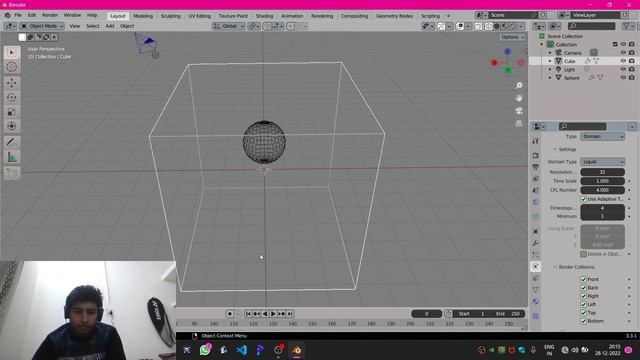640x360 pixels.
Task: Uncheck the Back border collision
Action: (583, 288)
